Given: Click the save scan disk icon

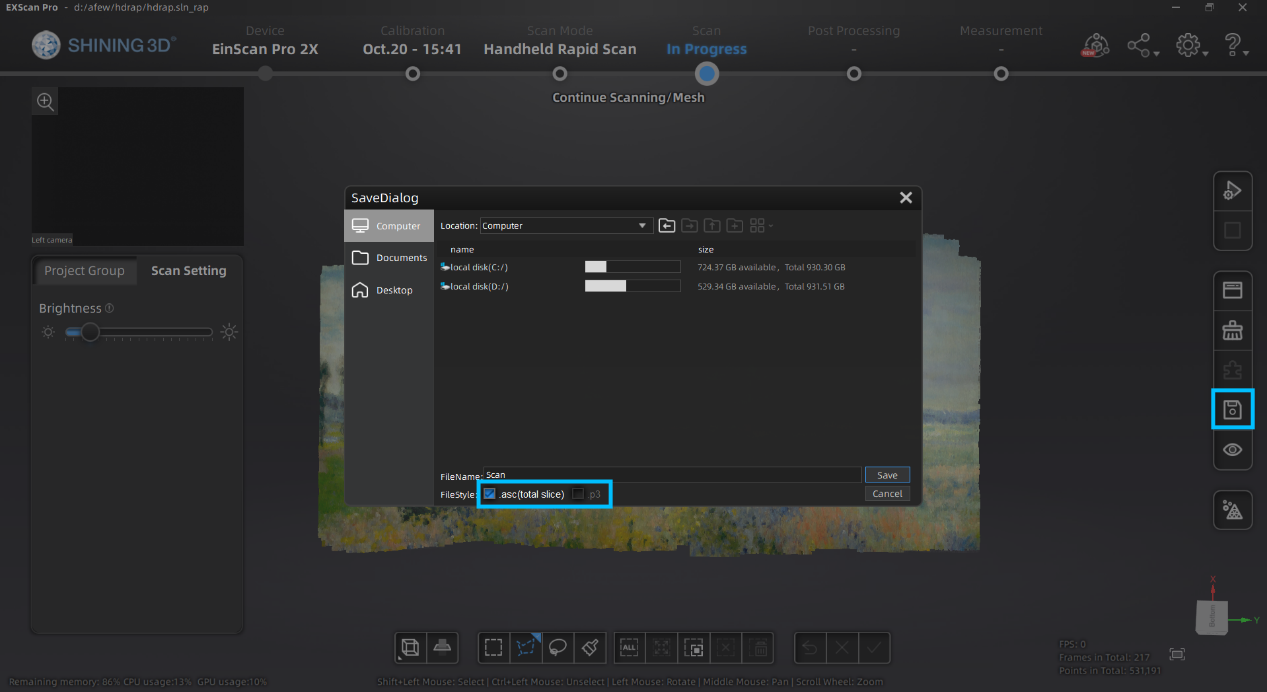Looking at the screenshot, I should (1233, 409).
